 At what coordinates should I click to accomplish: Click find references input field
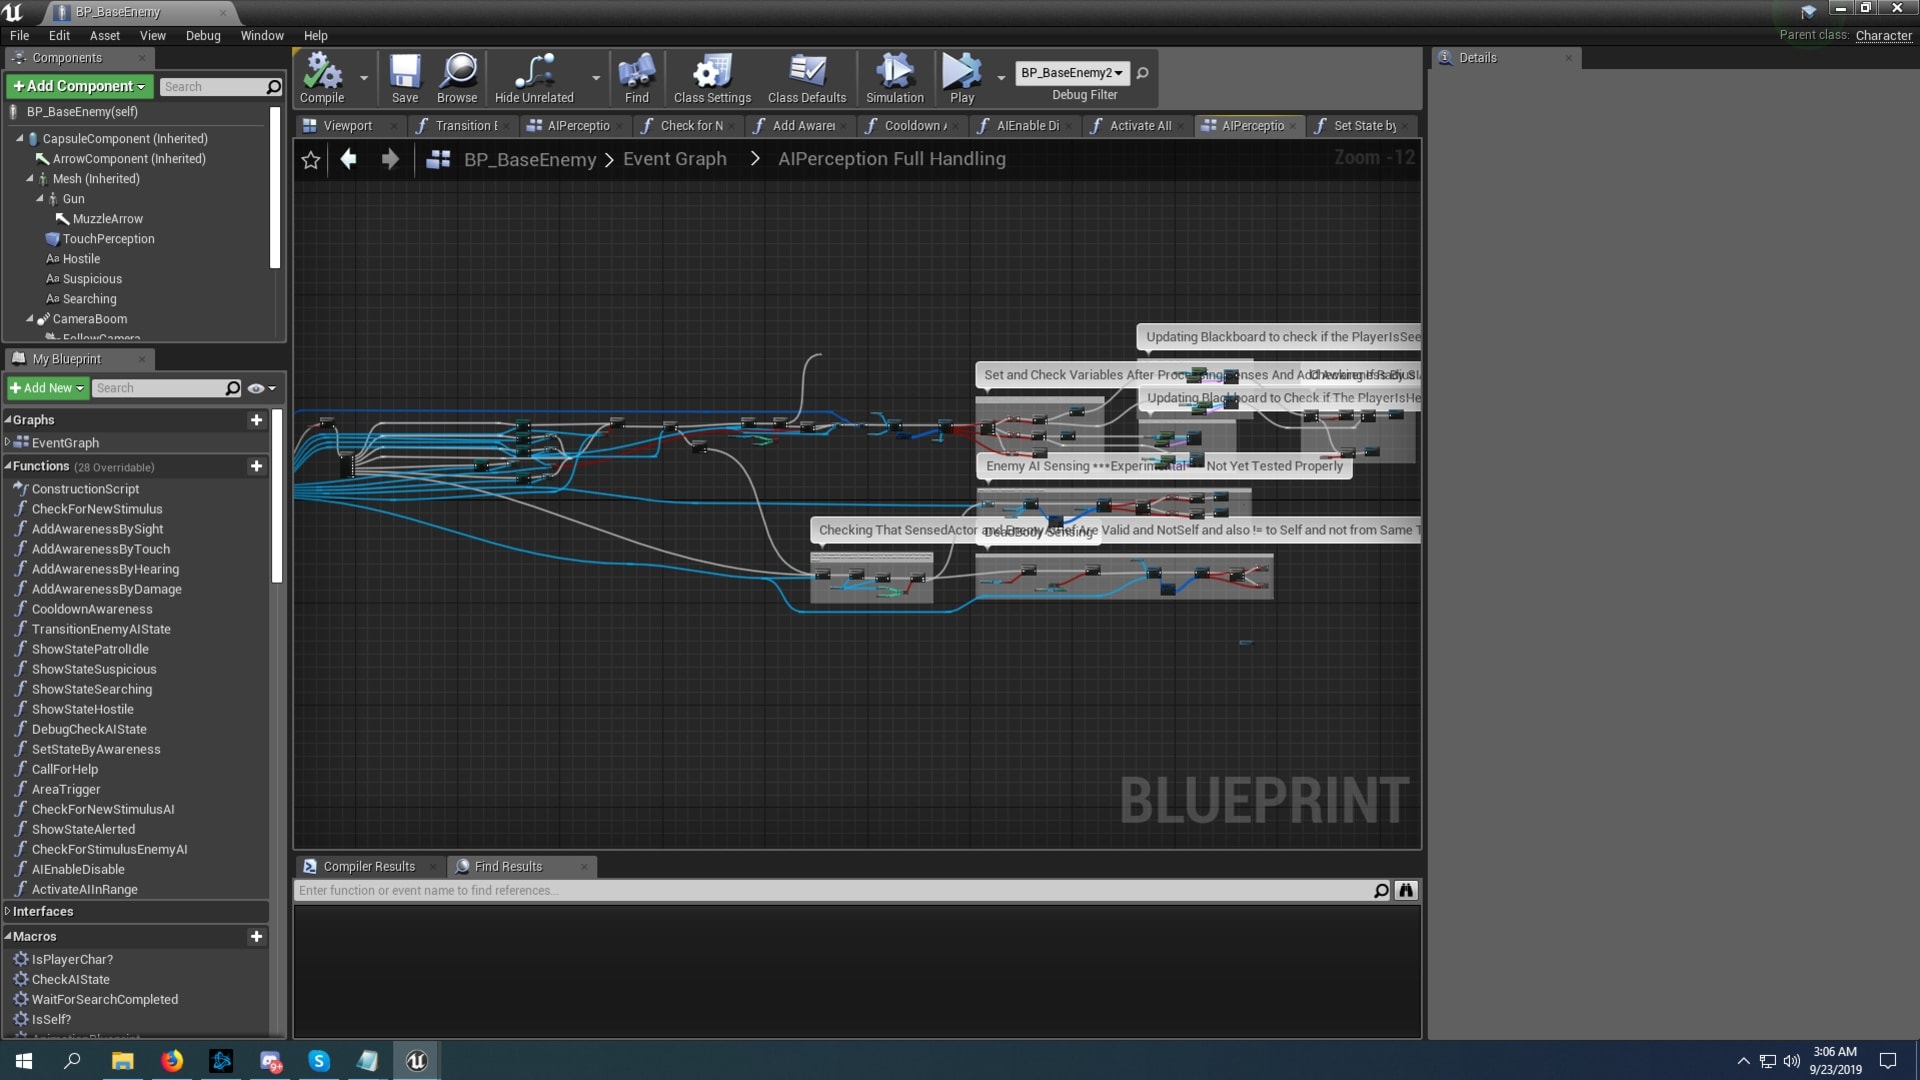pyautogui.click(x=833, y=890)
